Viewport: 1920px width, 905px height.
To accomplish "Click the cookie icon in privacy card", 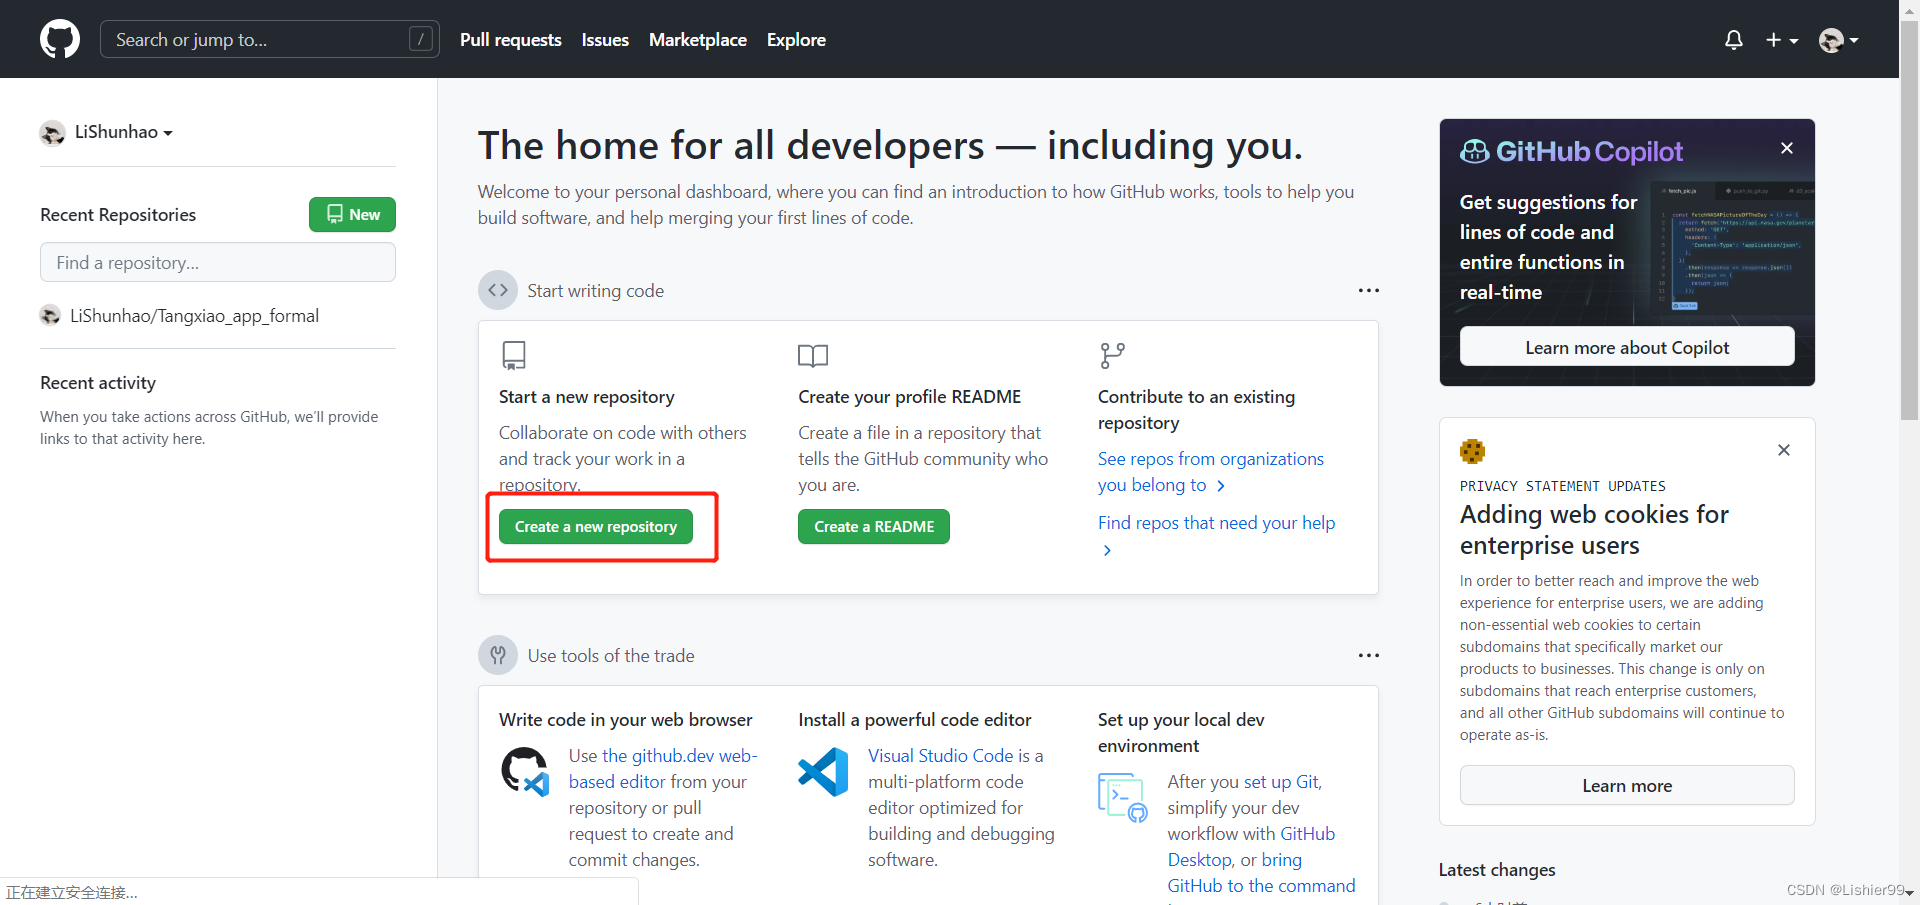I will 1472,451.
